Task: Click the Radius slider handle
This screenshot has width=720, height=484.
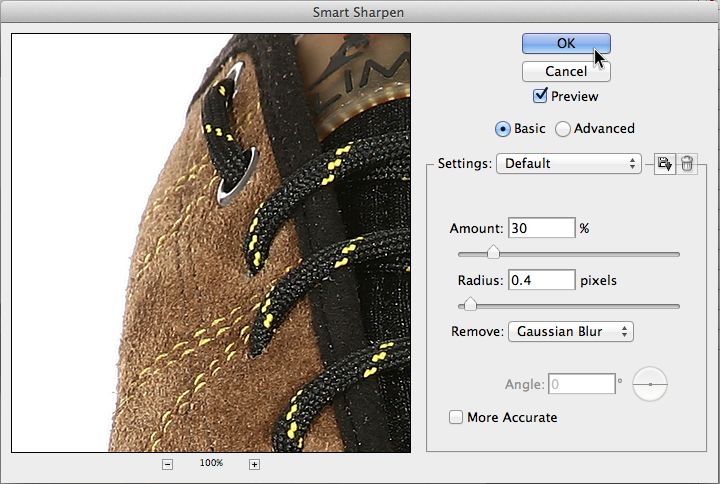Action: point(469,305)
